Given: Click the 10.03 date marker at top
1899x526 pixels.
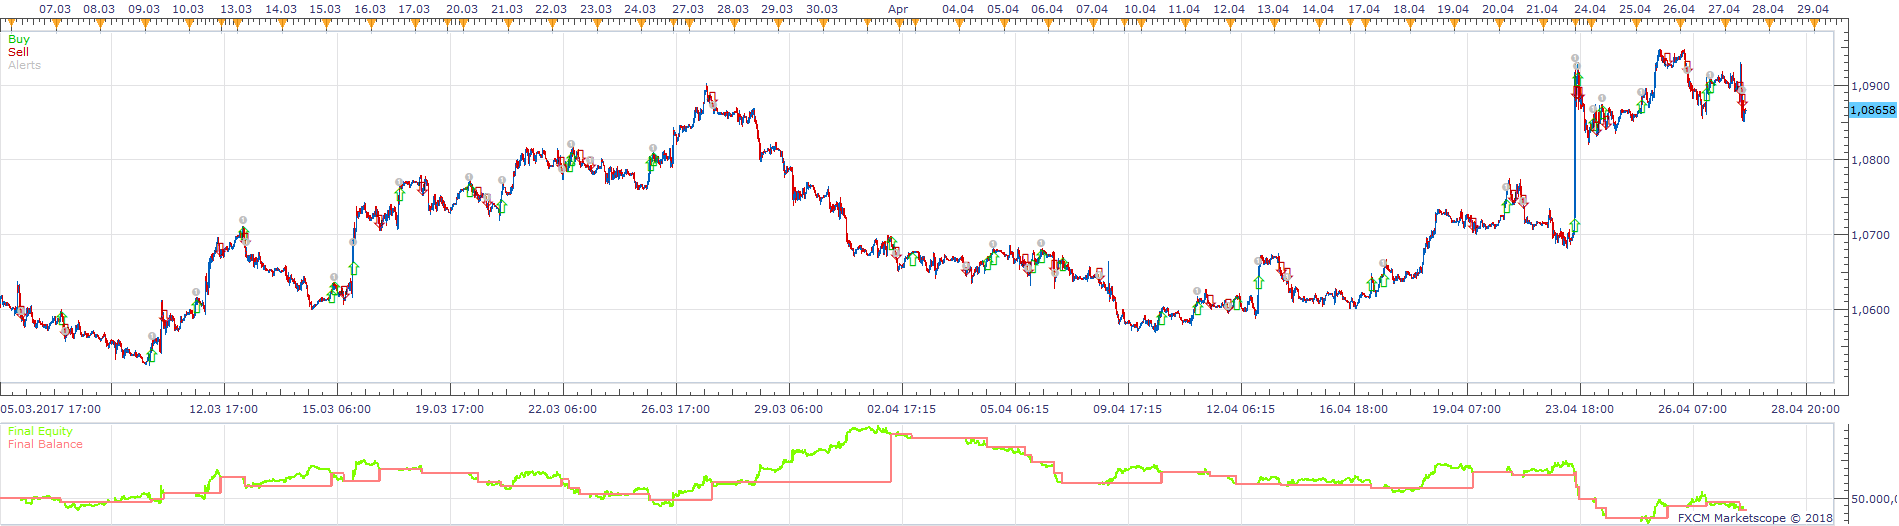Looking at the screenshot, I should pos(188,9).
